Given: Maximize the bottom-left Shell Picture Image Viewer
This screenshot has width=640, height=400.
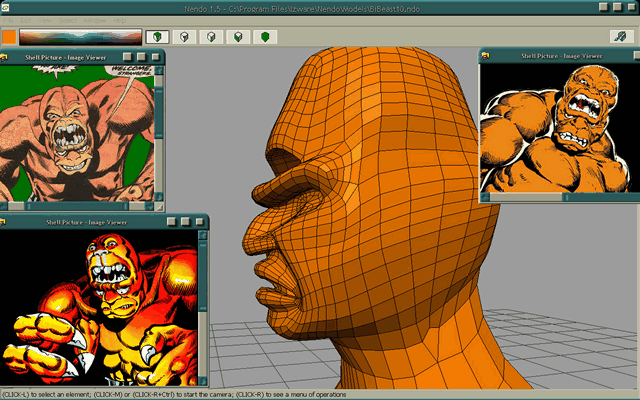Looking at the screenshot, I should [185, 222].
